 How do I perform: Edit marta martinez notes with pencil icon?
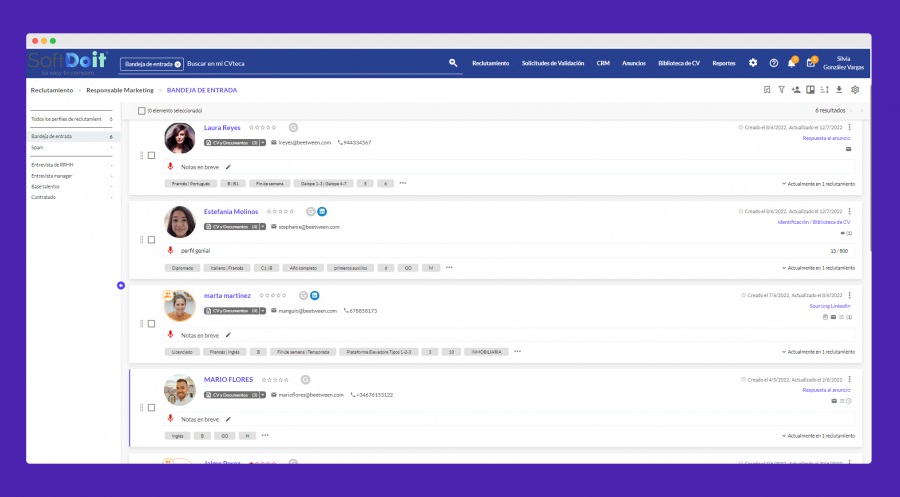click(x=228, y=335)
